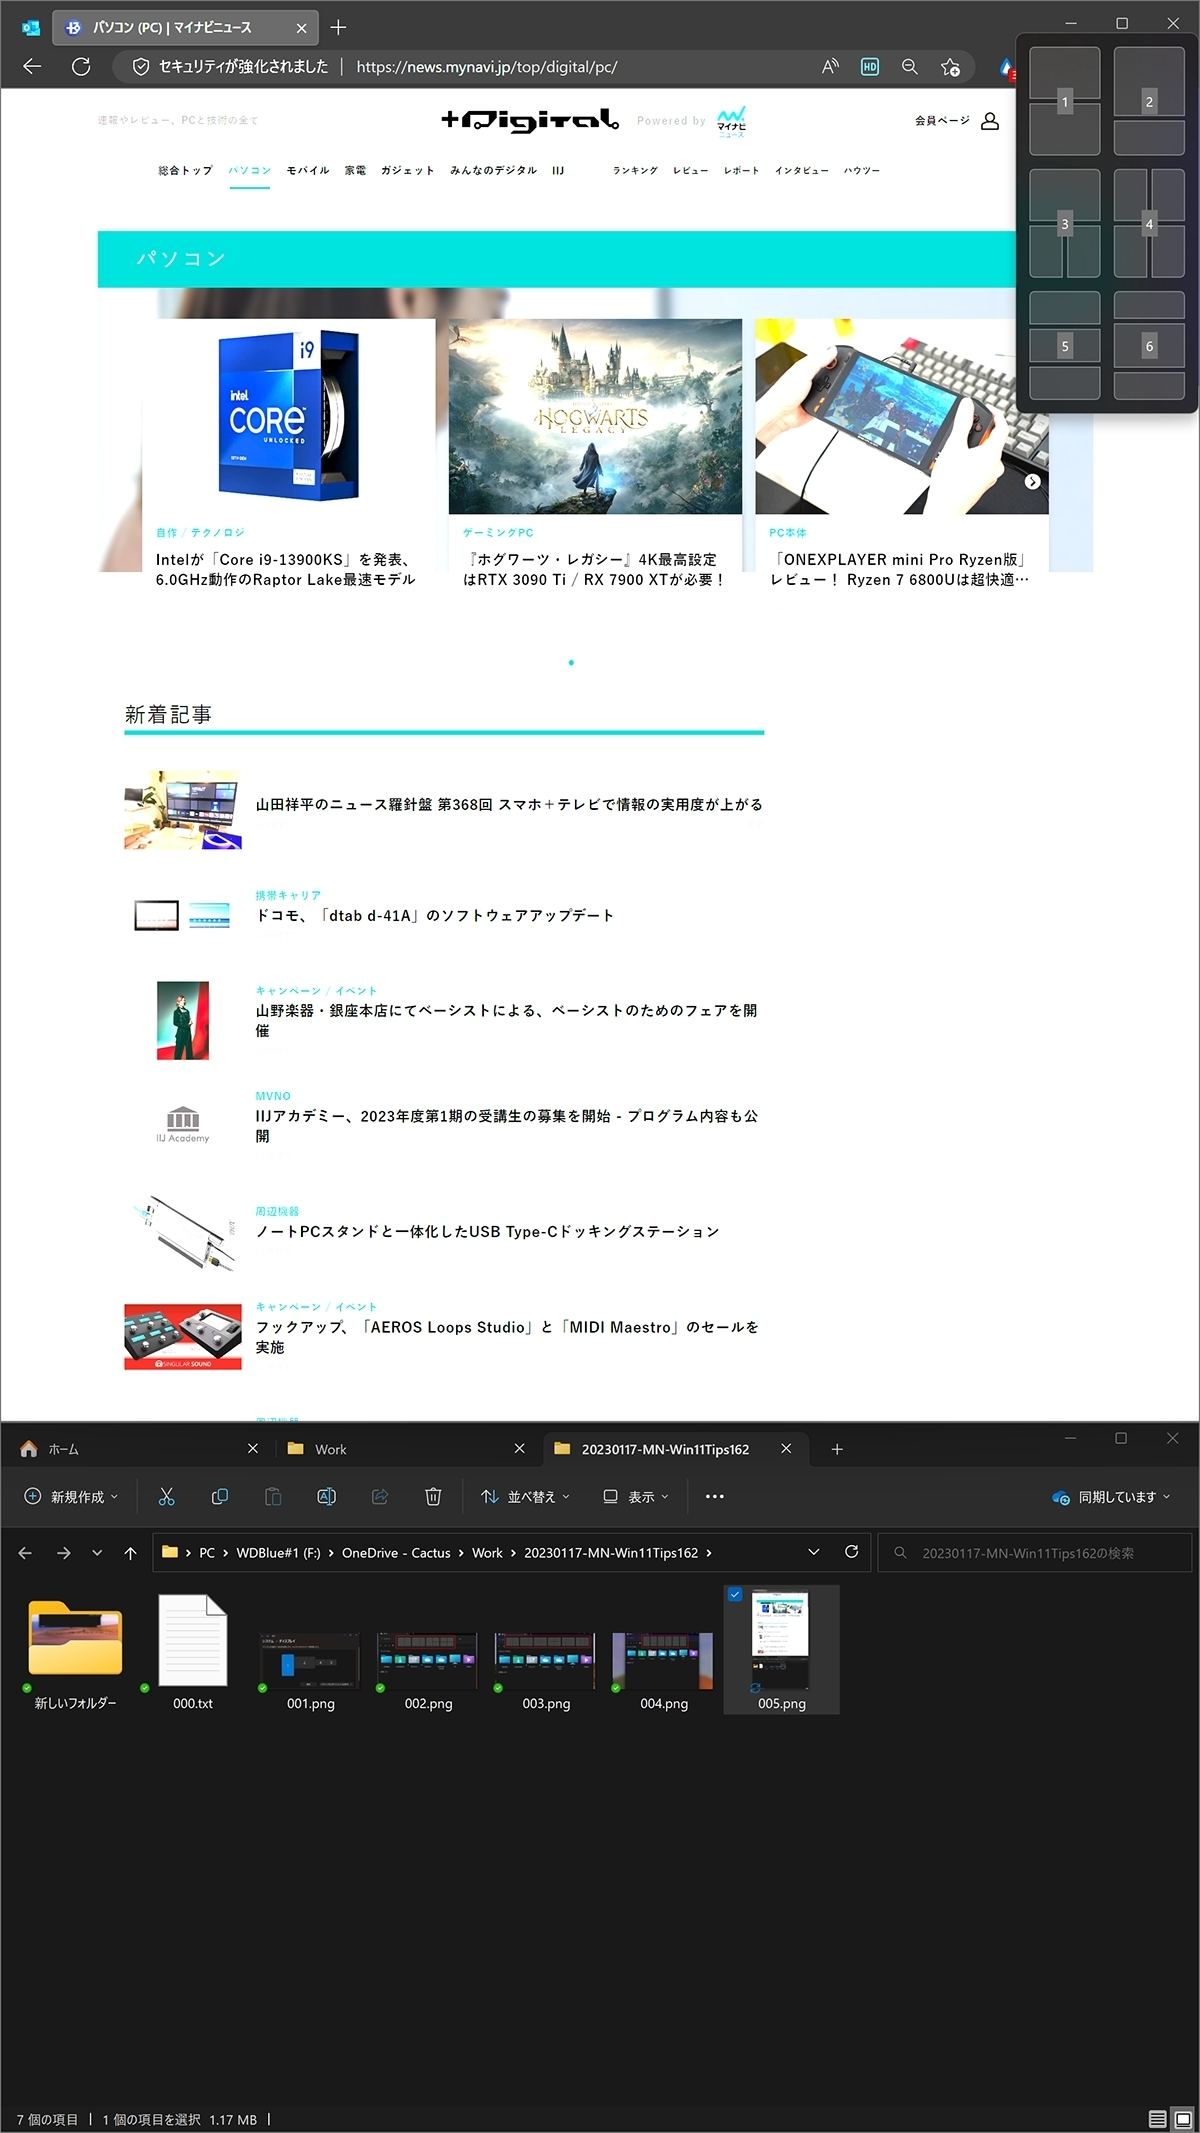Image resolution: width=1200 pixels, height=2133 pixels.
Task: Cut the selected file in Explorer toolbar
Action: click(167, 1496)
